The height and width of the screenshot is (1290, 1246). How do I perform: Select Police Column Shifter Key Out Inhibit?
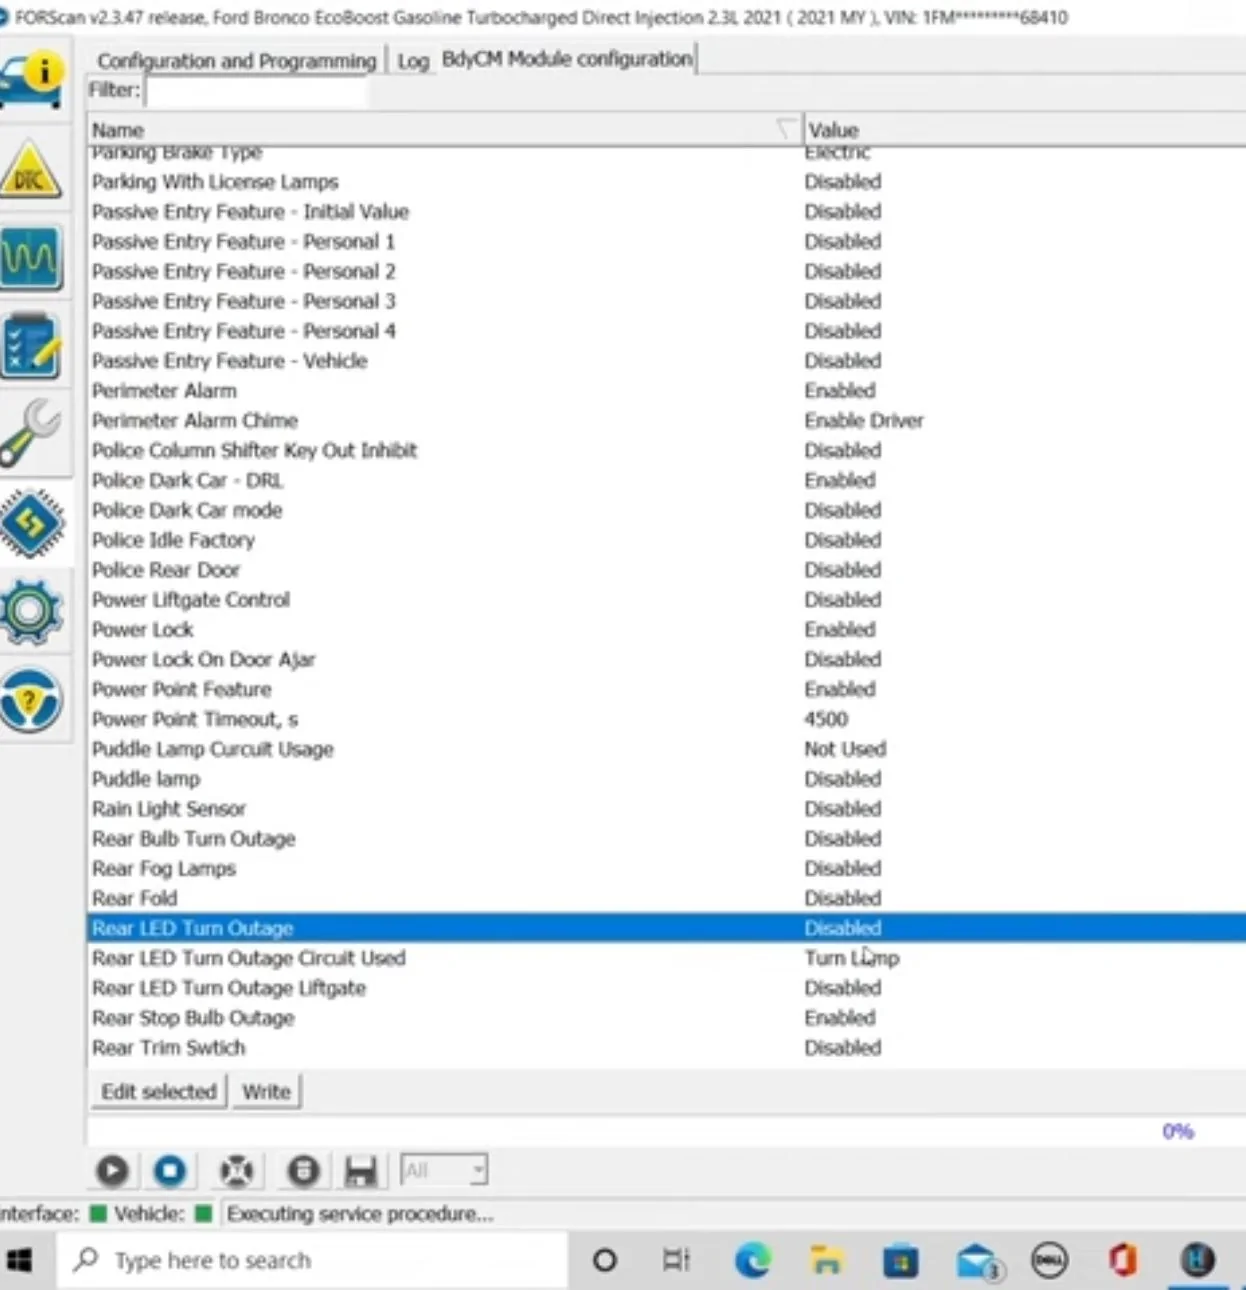click(667, 451)
